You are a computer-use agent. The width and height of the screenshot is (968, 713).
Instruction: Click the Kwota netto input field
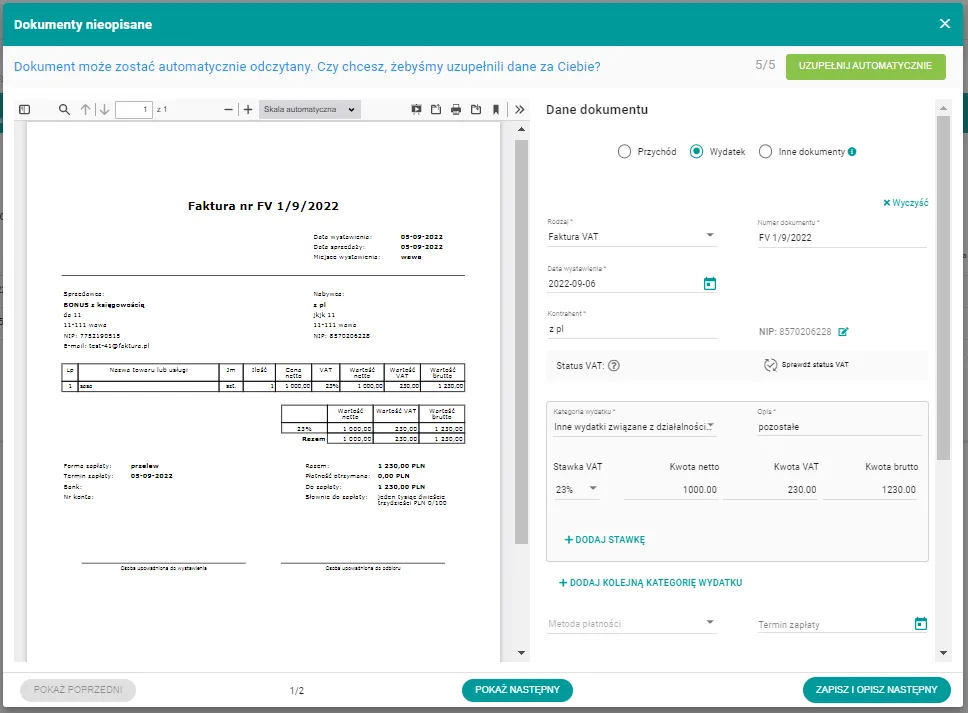coord(672,489)
